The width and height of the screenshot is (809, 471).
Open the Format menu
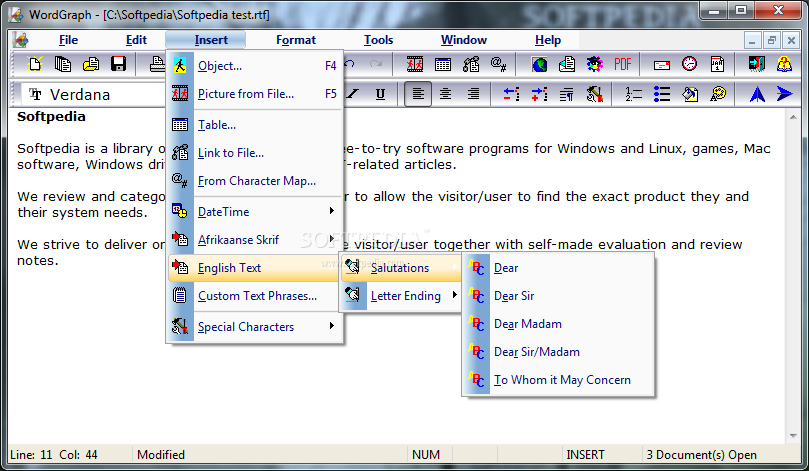[x=296, y=40]
